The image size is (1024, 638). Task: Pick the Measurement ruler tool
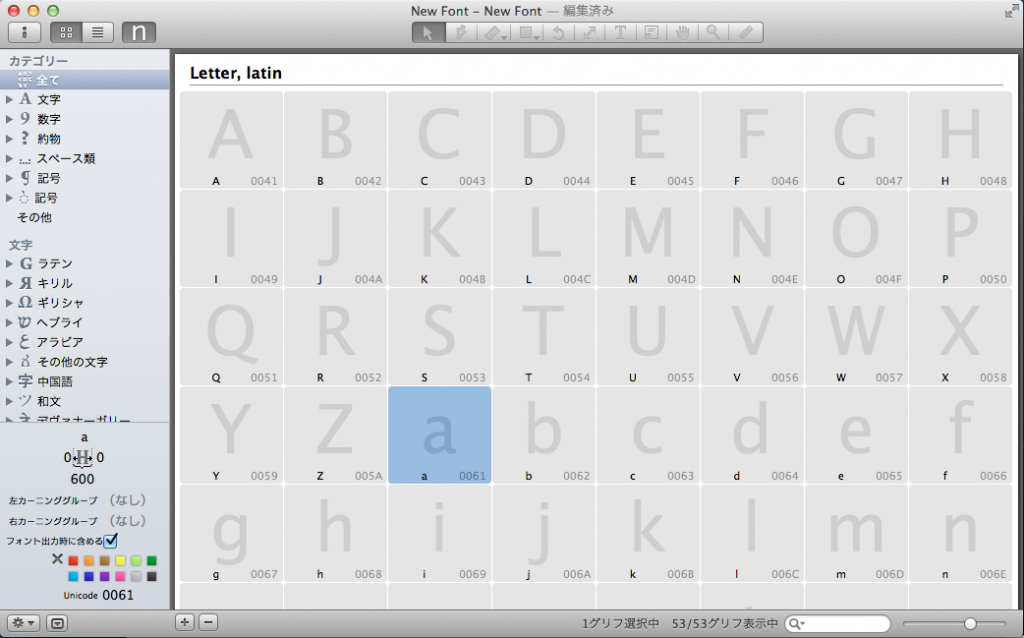[747, 32]
